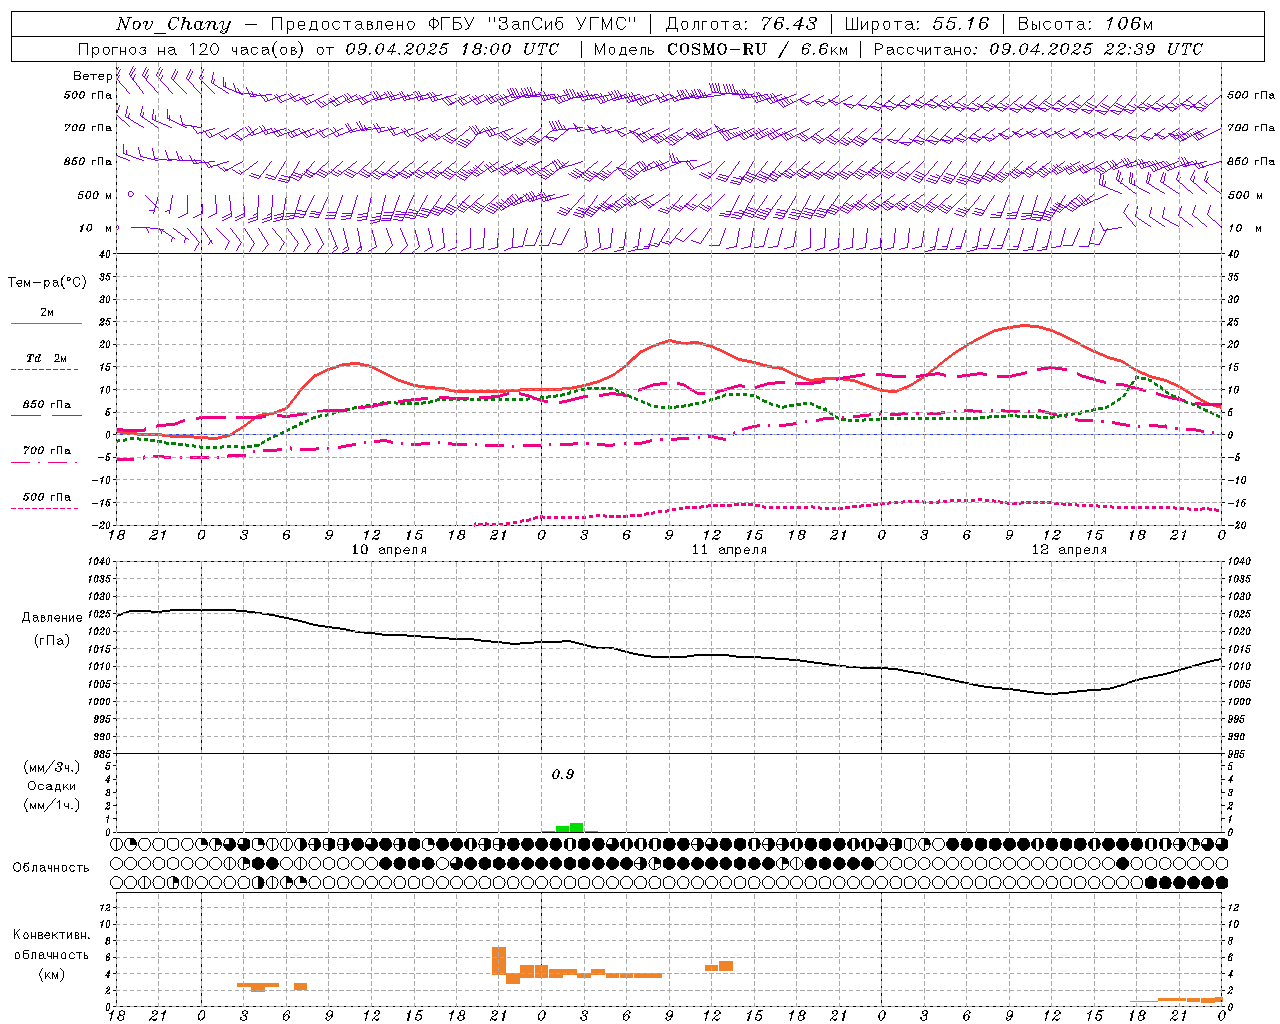Click the solid red line sample above '2м'
Image resolution: width=1280 pixels, height=1024 pixels.
pos(46,324)
